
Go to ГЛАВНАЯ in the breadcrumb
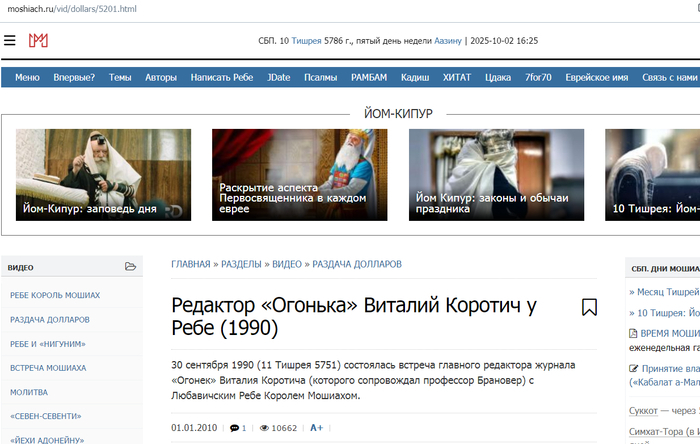click(190, 264)
